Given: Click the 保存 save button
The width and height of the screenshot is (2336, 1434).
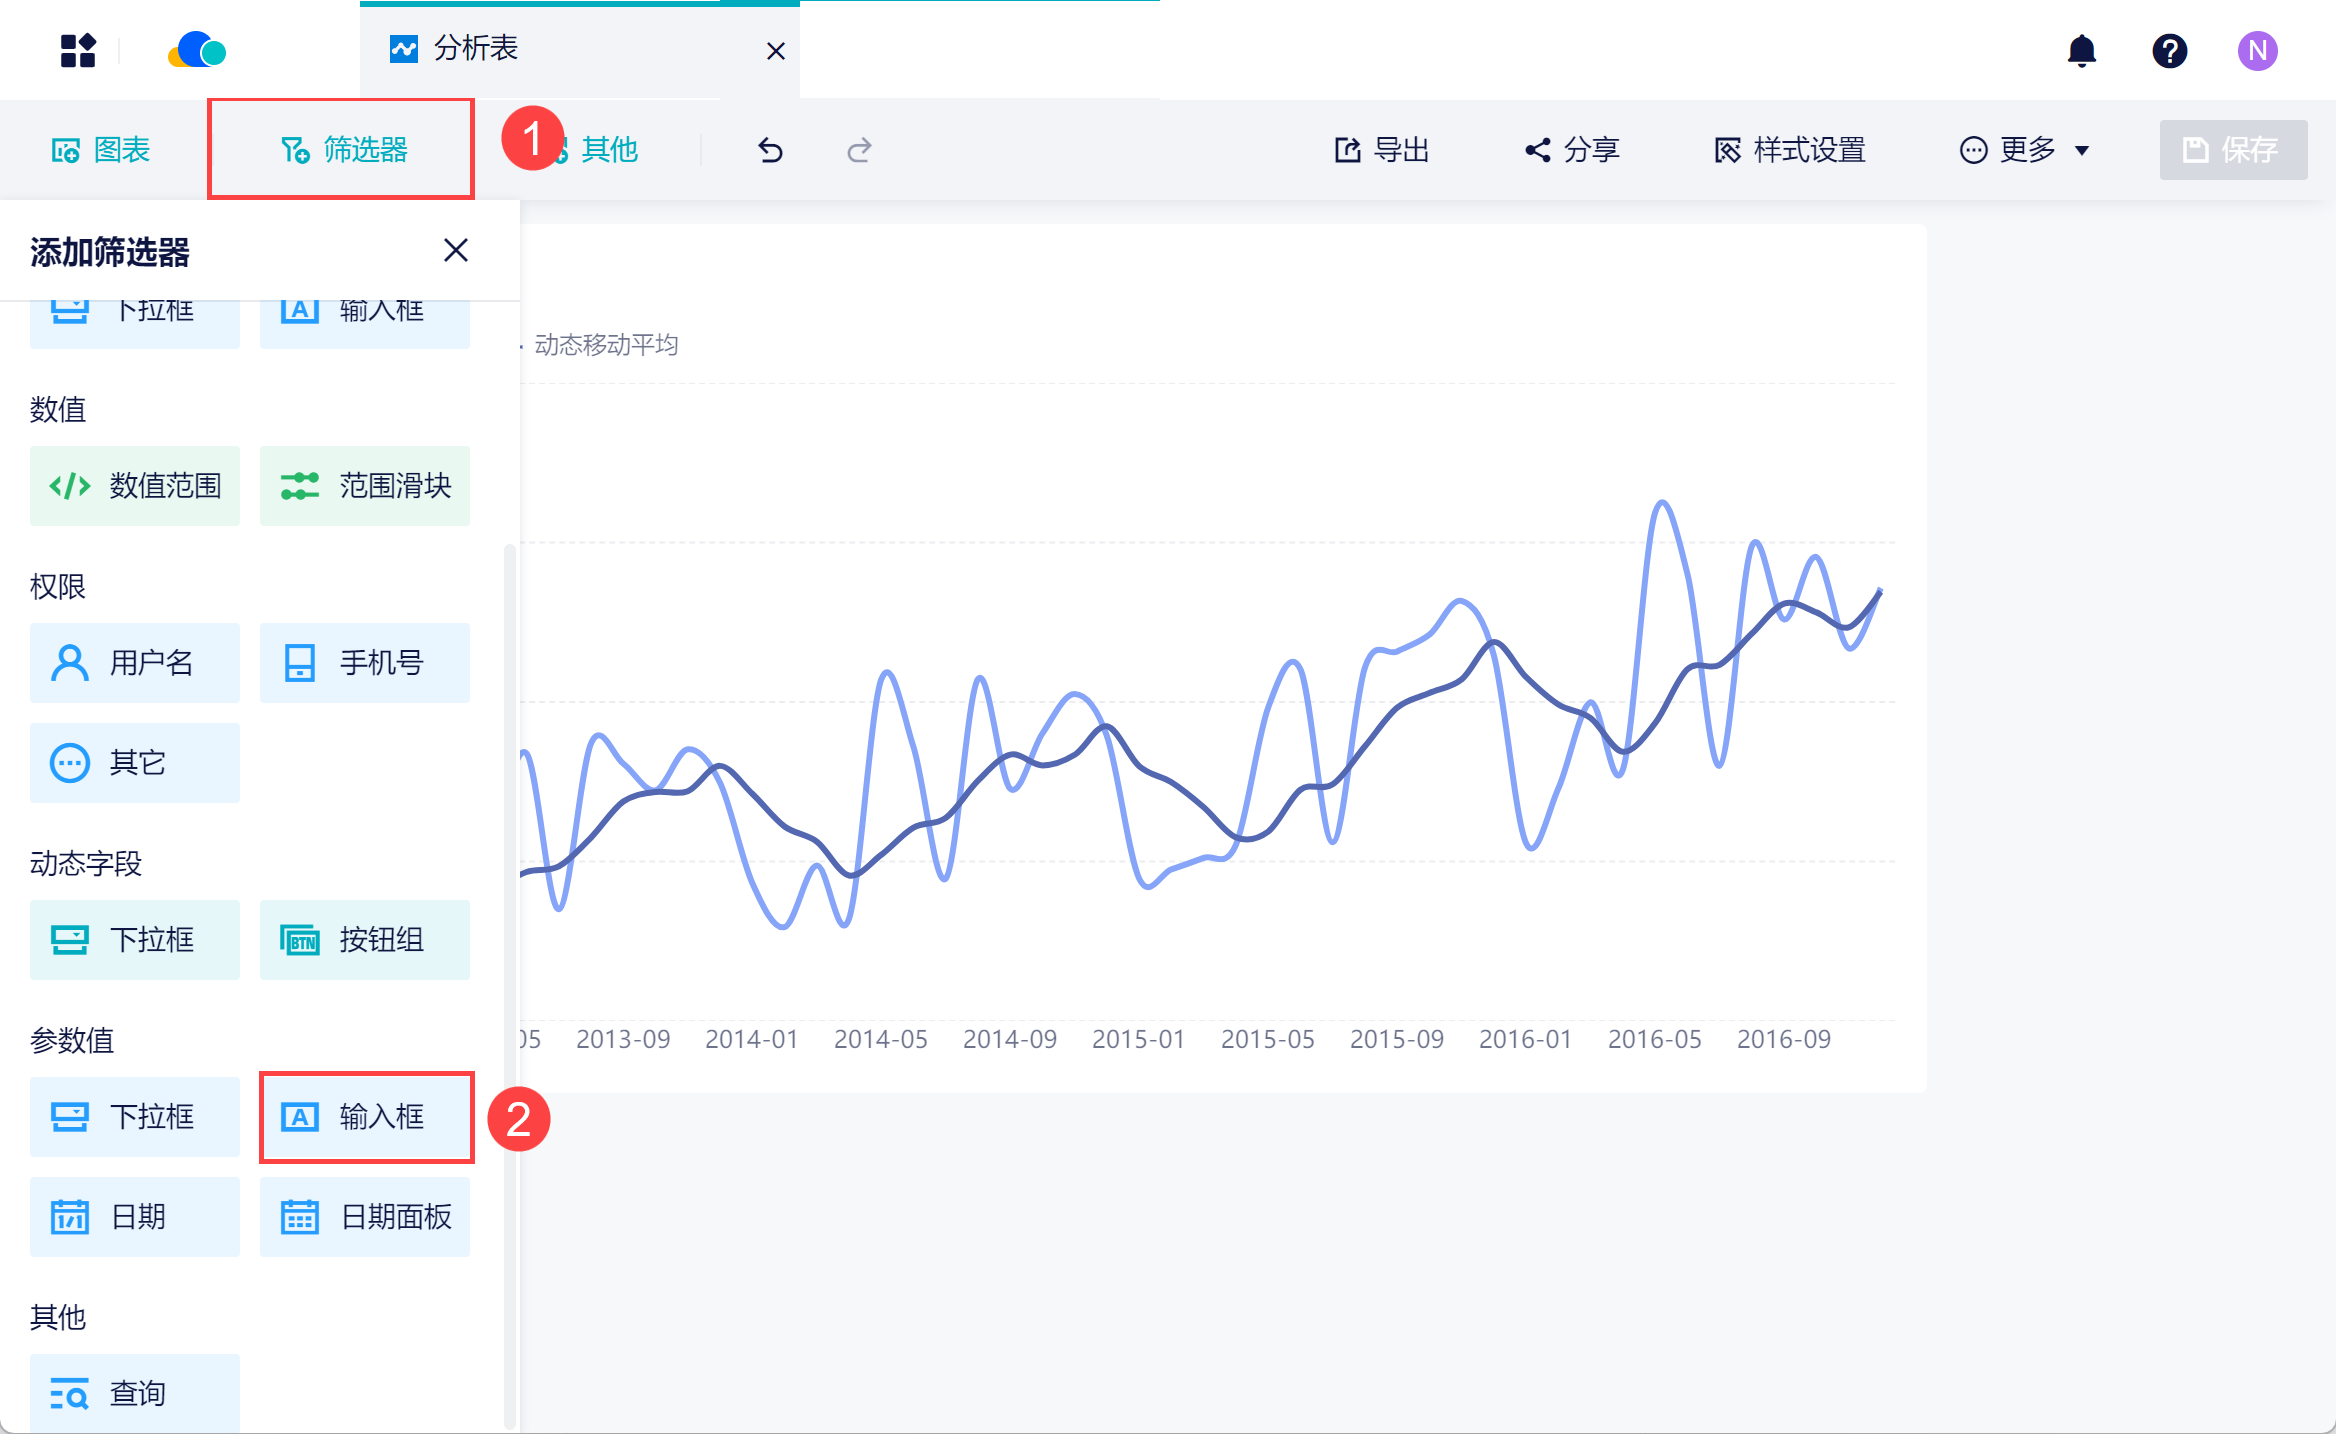Looking at the screenshot, I should [x=2233, y=150].
